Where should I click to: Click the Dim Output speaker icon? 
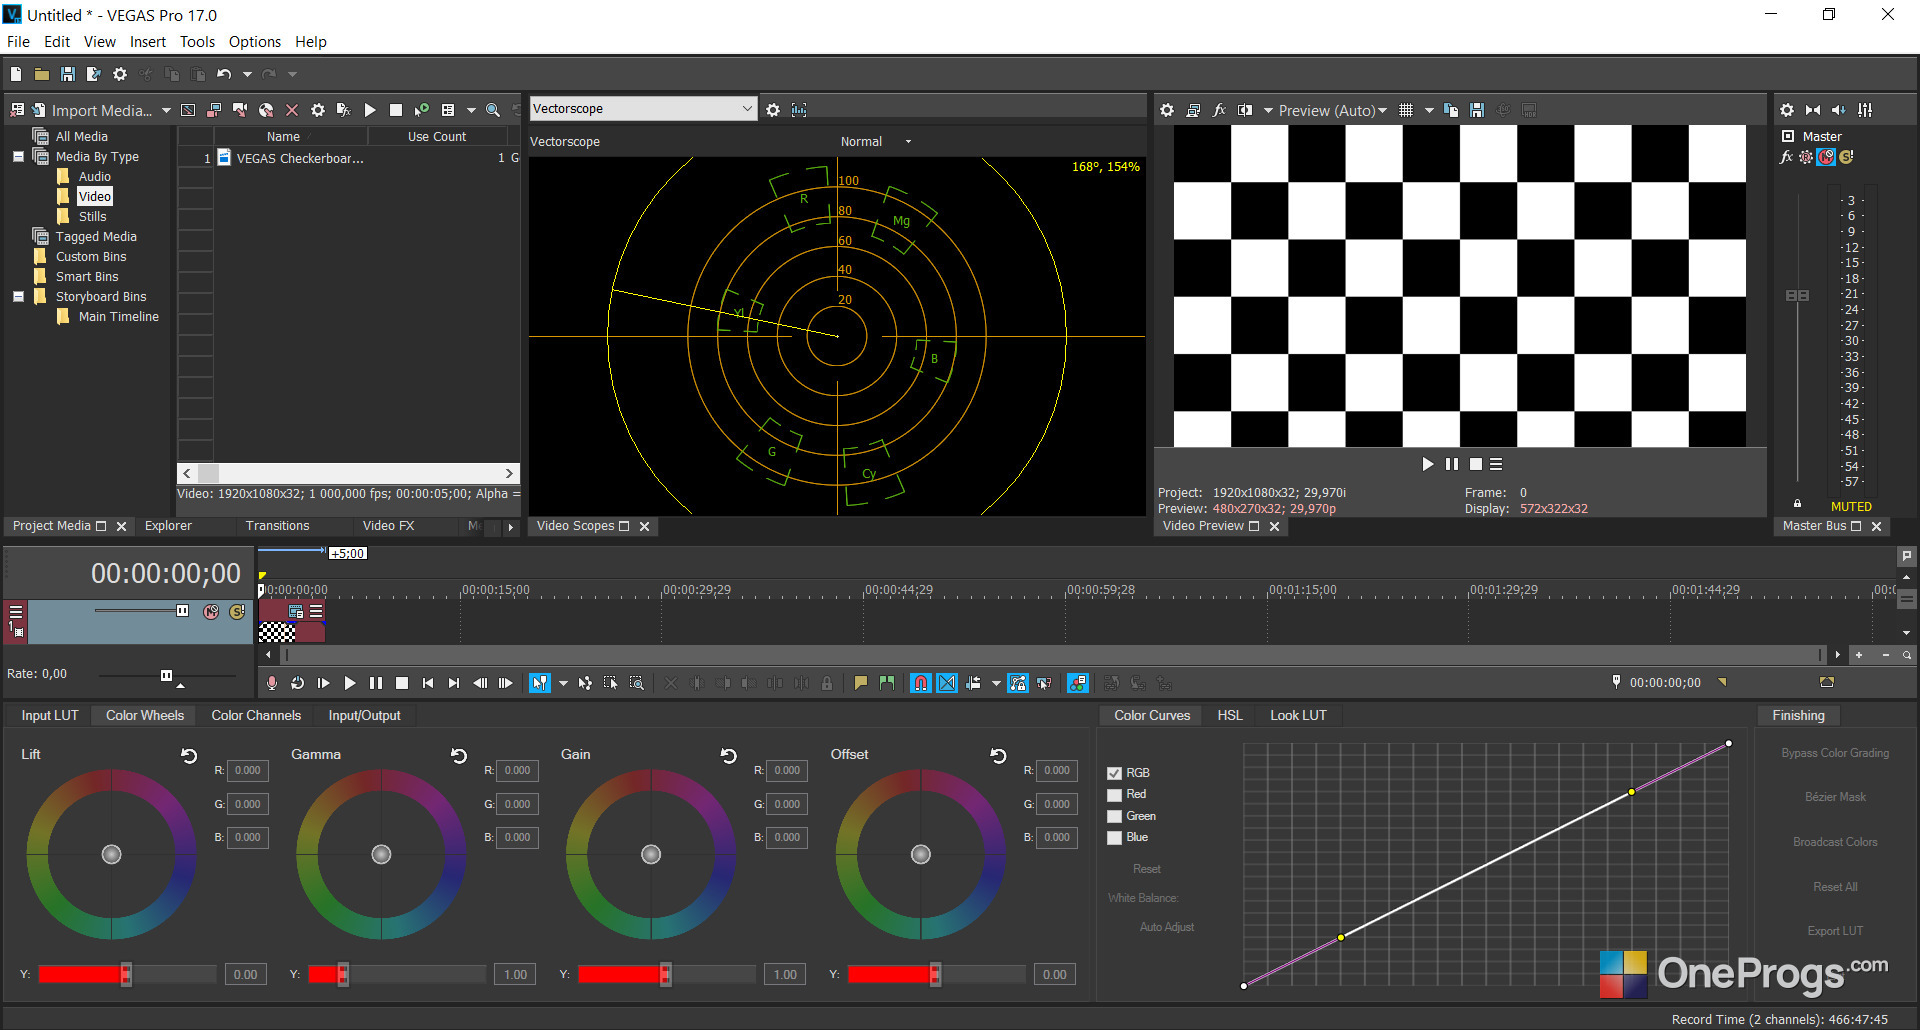(x=1839, y=110)
